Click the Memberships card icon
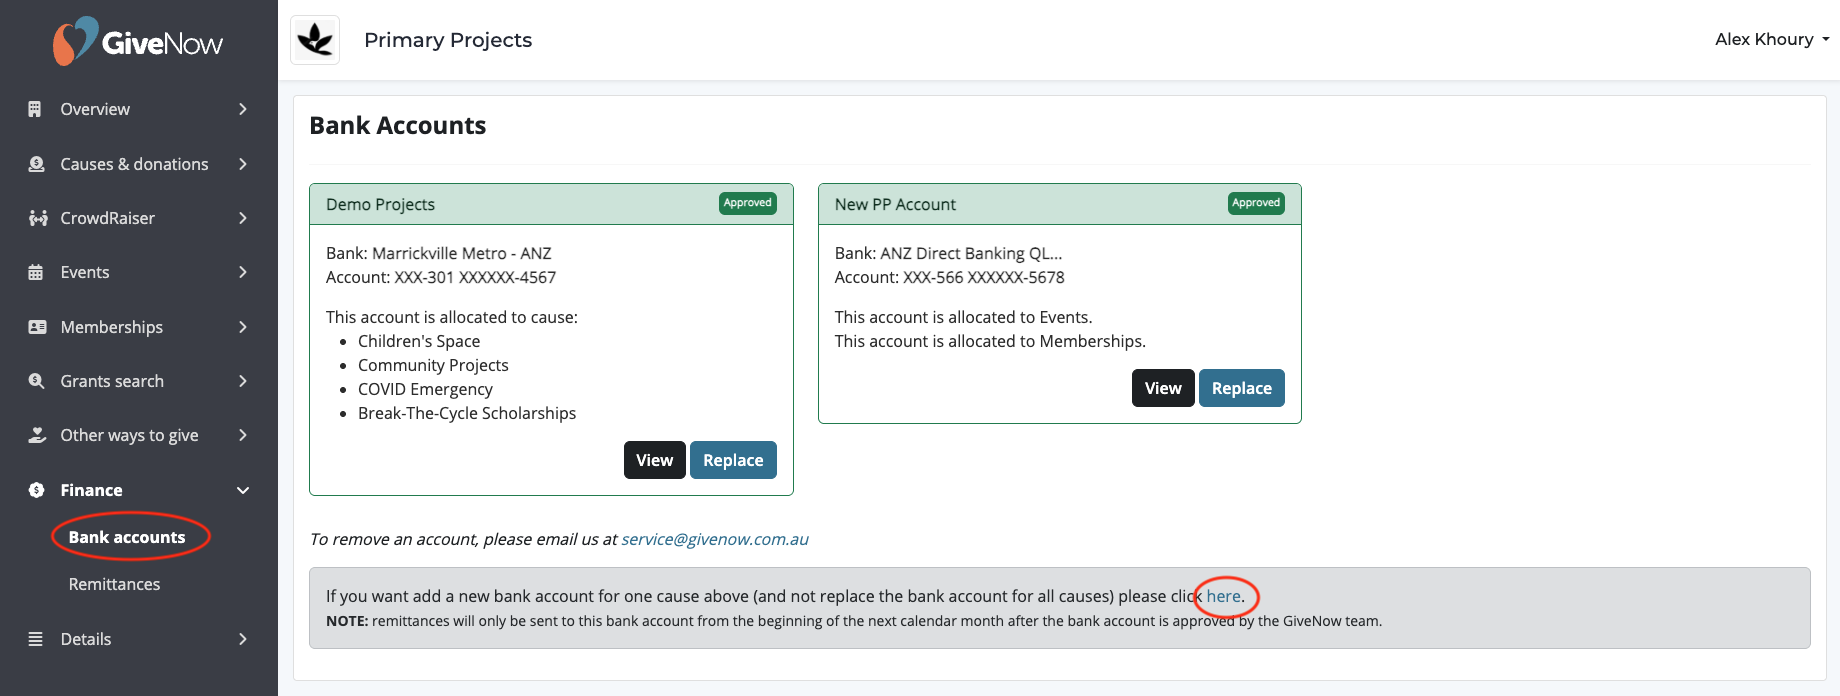This screenshot has width=1840, height=696. coord(37,327)
